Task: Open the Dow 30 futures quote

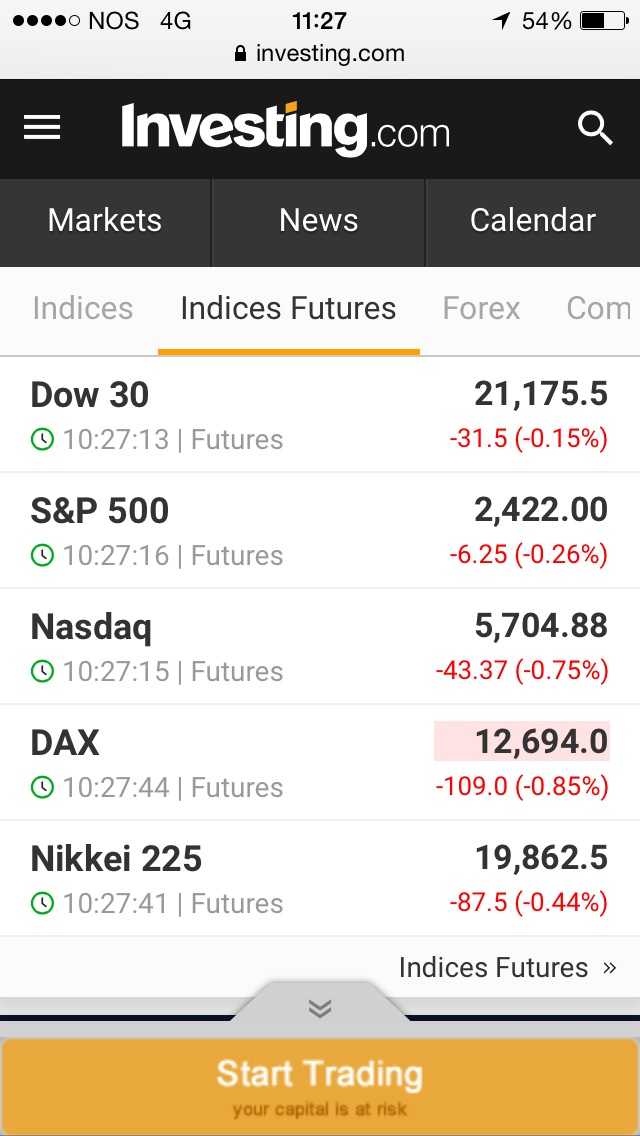Action: click(90, 395)
